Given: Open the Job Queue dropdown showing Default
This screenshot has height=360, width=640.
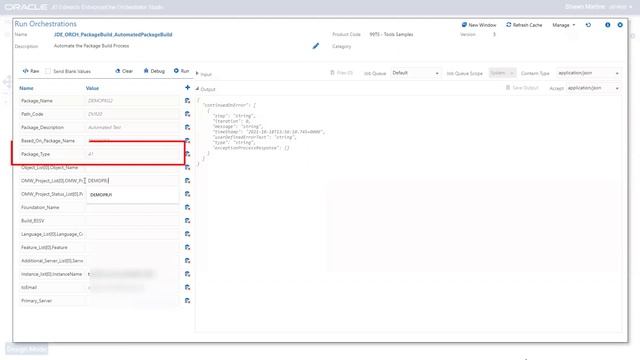Looking at the screenshot, I should click(416, 73).
